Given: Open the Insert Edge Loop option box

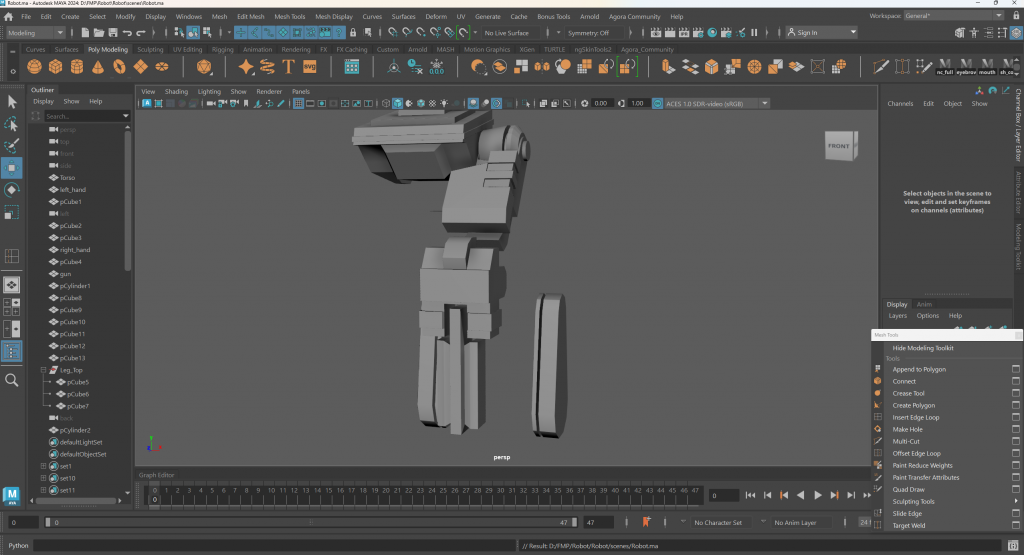Looking at the screenshot, I should pyautogui.click(x=1015, y=417).
